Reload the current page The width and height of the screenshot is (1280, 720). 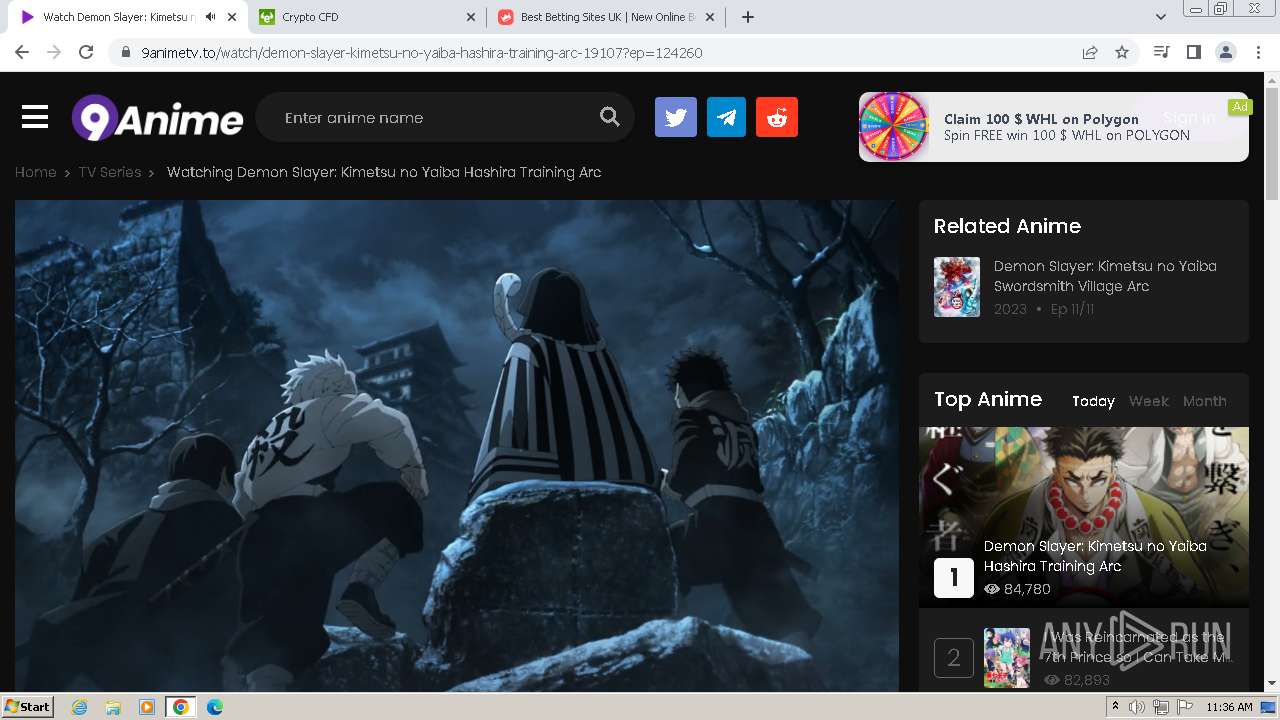click(x=86, y=52)
